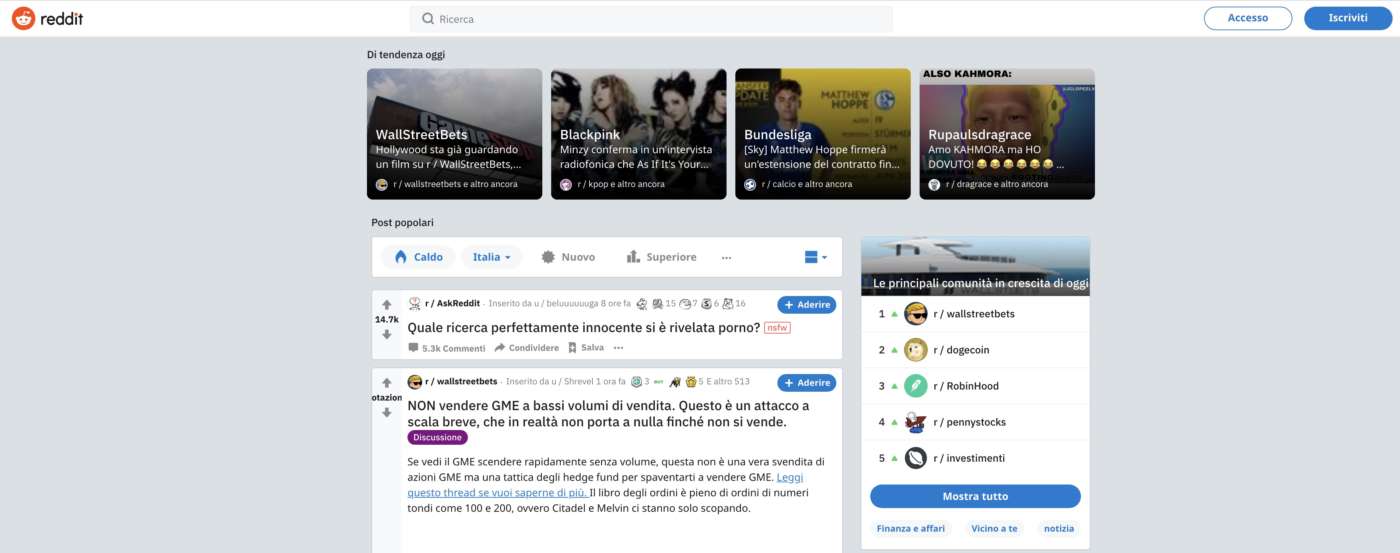Click Aderire on the wallstreetbets post
Viewport: 1400px width, 553px height.
click(806, 382)
